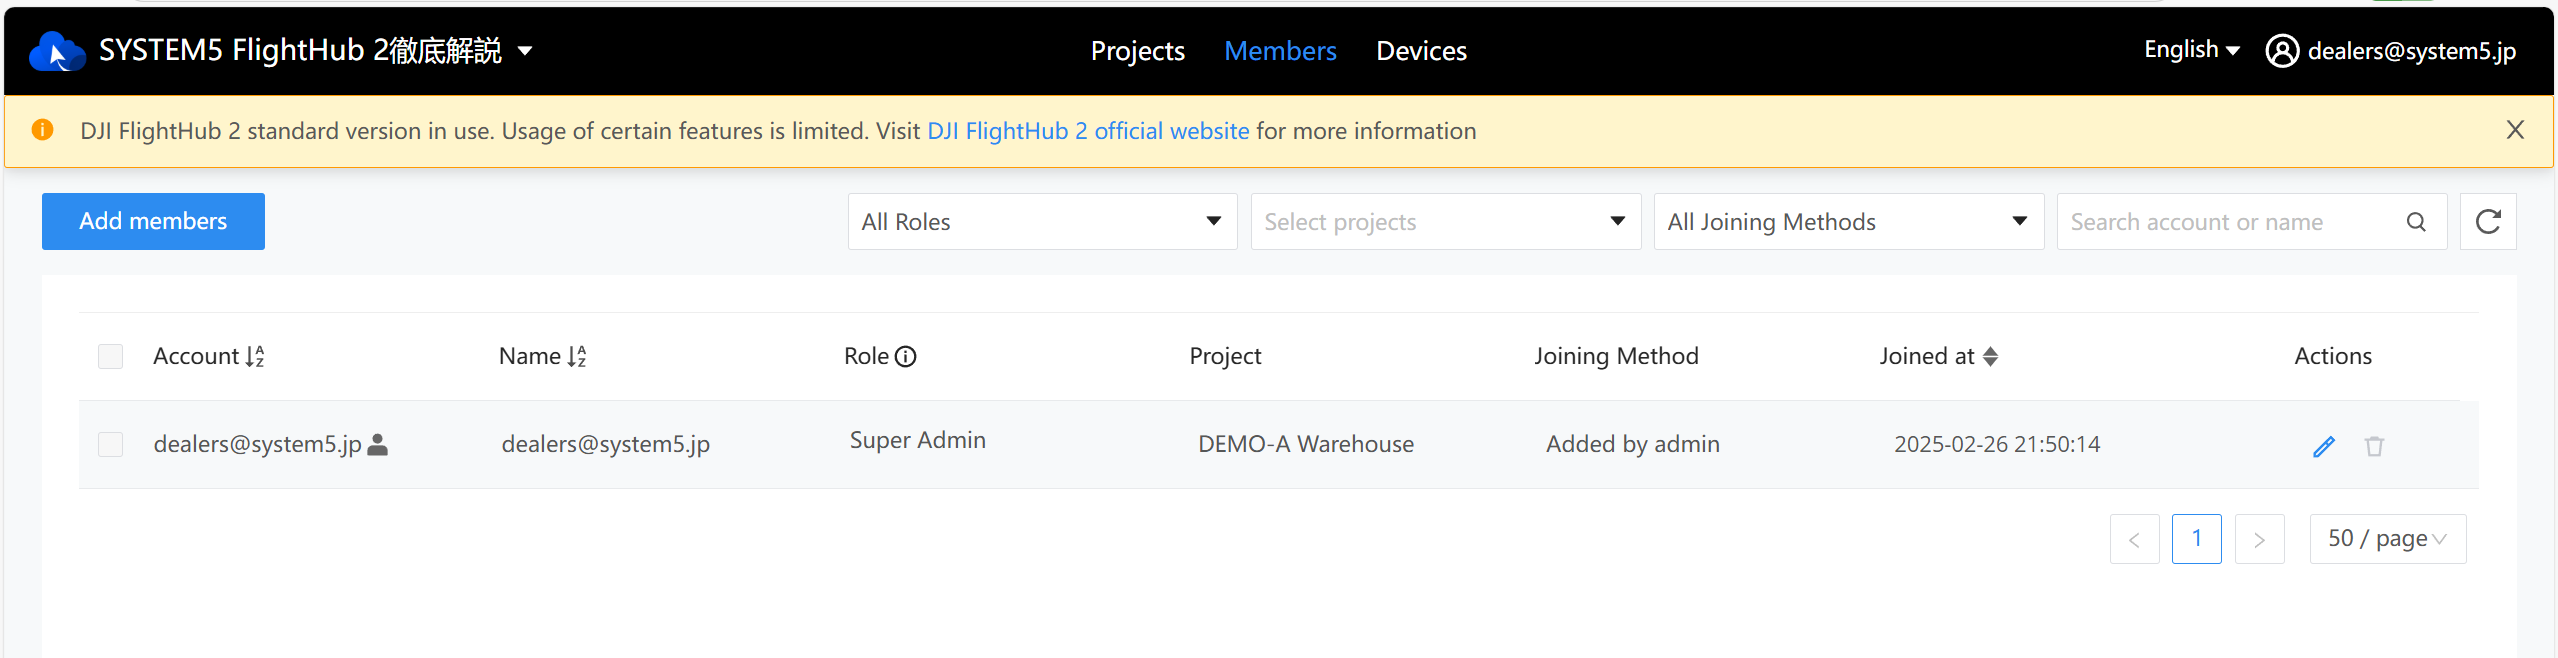The height and width of the screenshot is (658, 2558).
Task: Show Role info tooltip icon
Action: point(906,357)
